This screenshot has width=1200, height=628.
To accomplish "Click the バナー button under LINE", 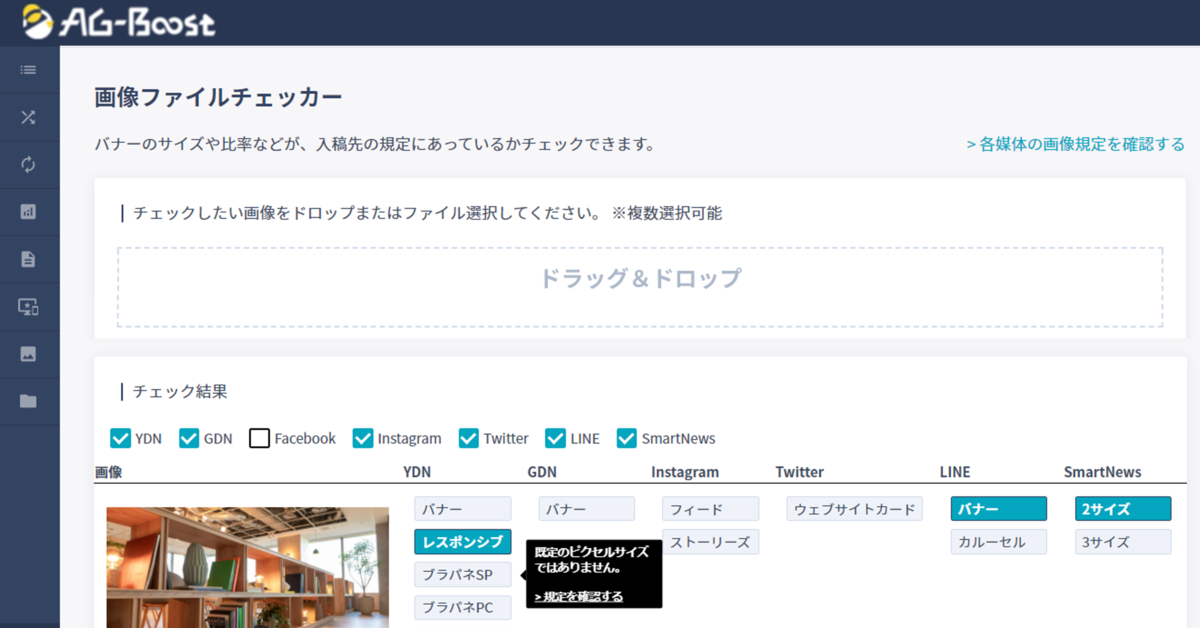I will click(998, 508).
